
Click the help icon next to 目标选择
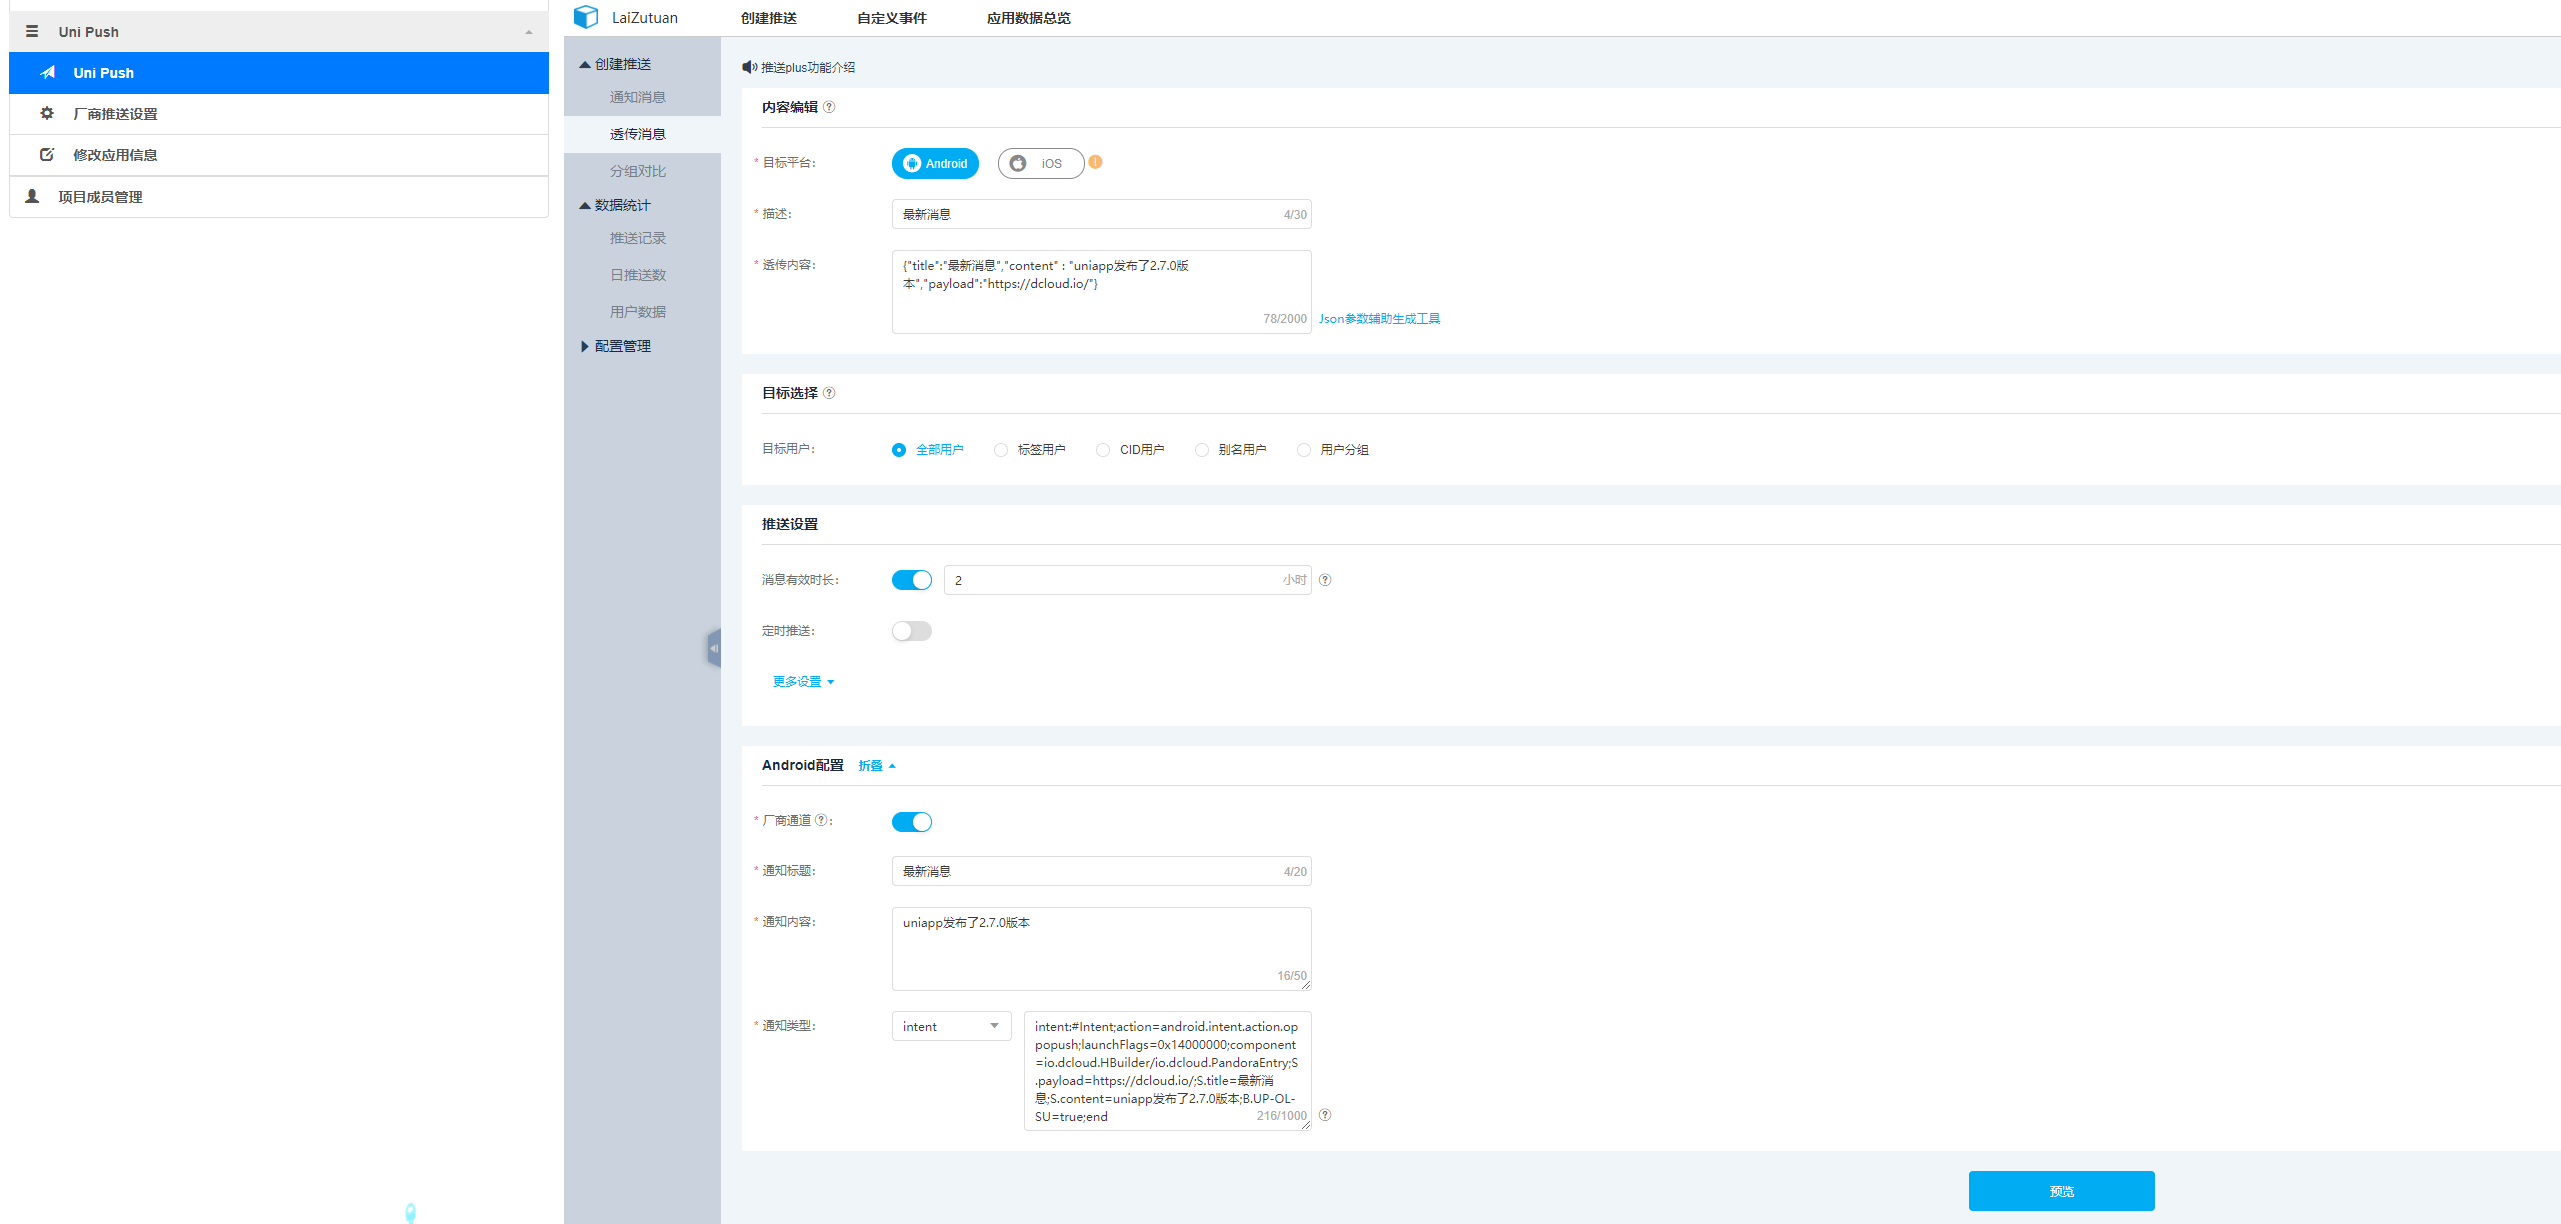point(829,393)
